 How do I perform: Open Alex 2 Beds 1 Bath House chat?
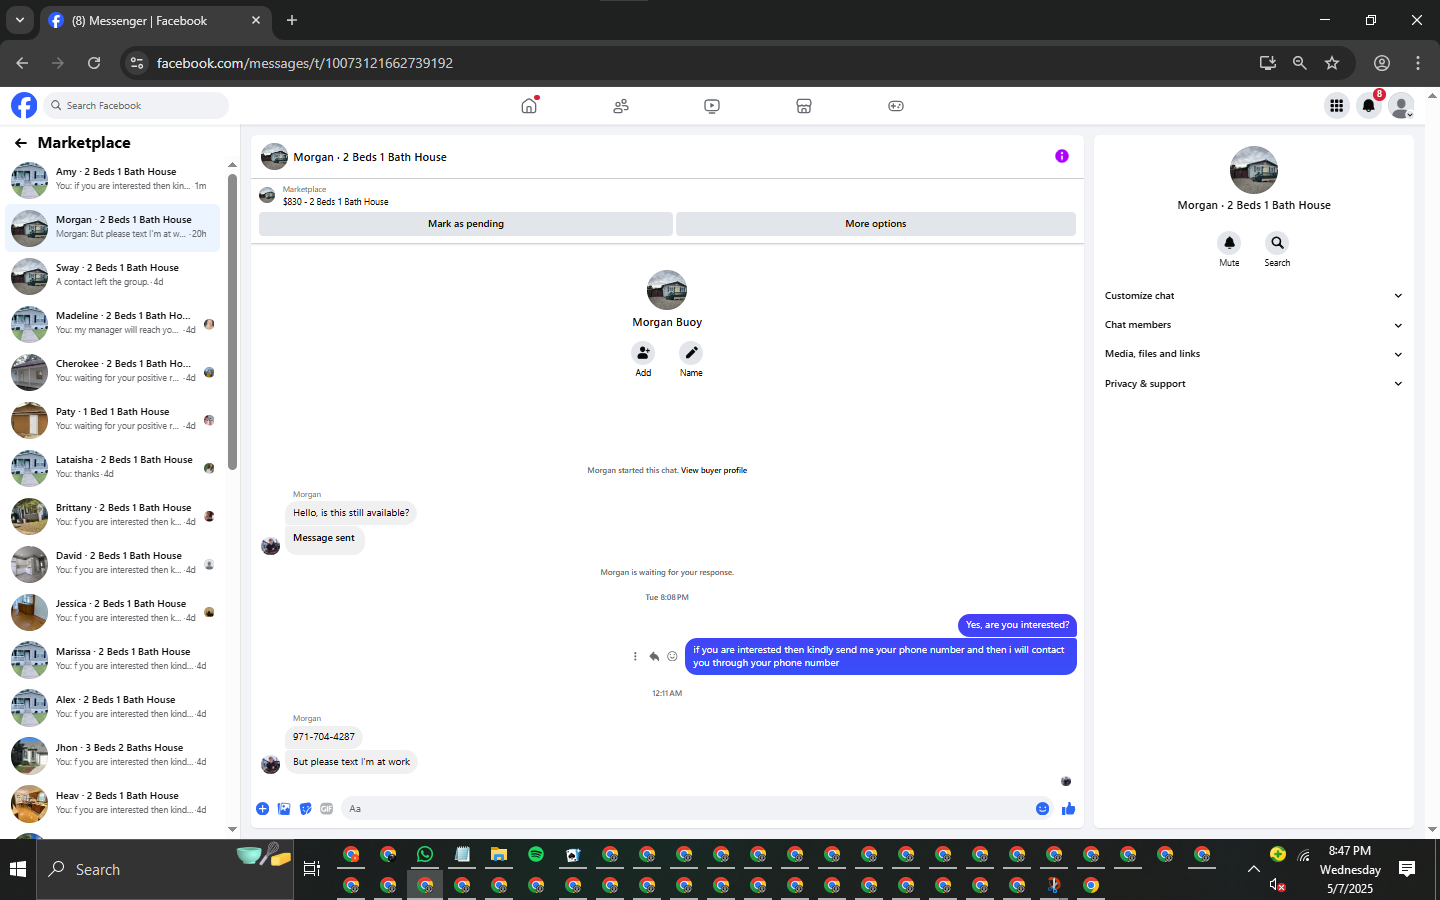(112, 708)
